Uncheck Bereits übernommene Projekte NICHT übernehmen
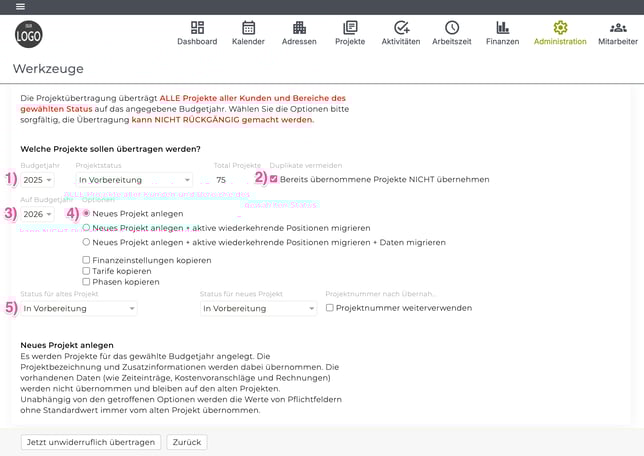 [273, 179]
